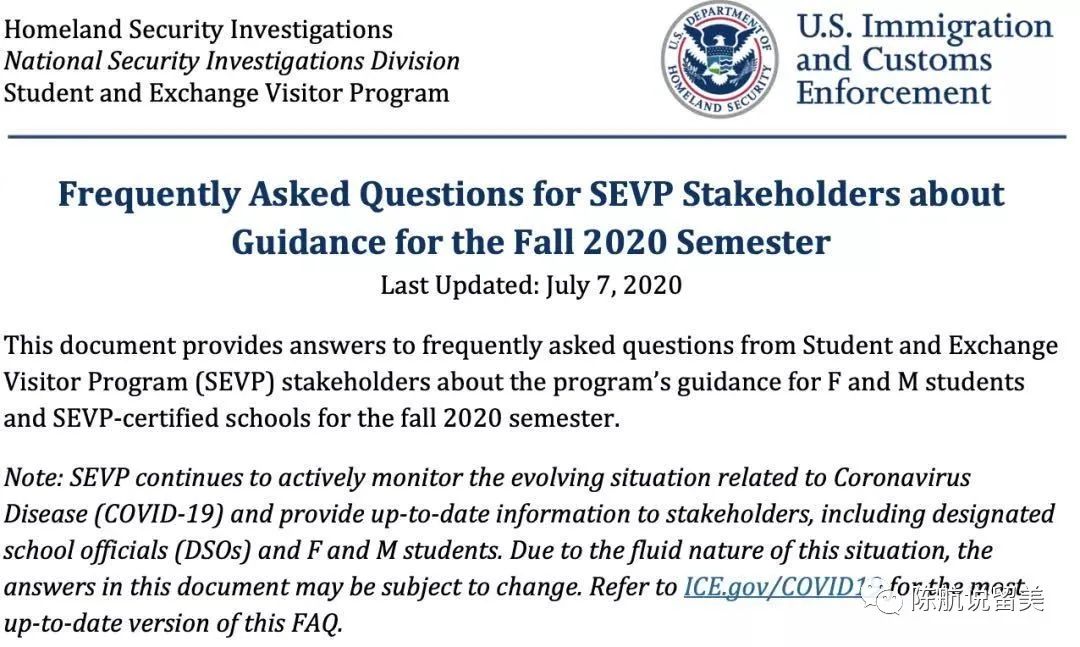Click the final line up-to-date version of this FAQ
The image size is (1080, 647).
[174, 624]
